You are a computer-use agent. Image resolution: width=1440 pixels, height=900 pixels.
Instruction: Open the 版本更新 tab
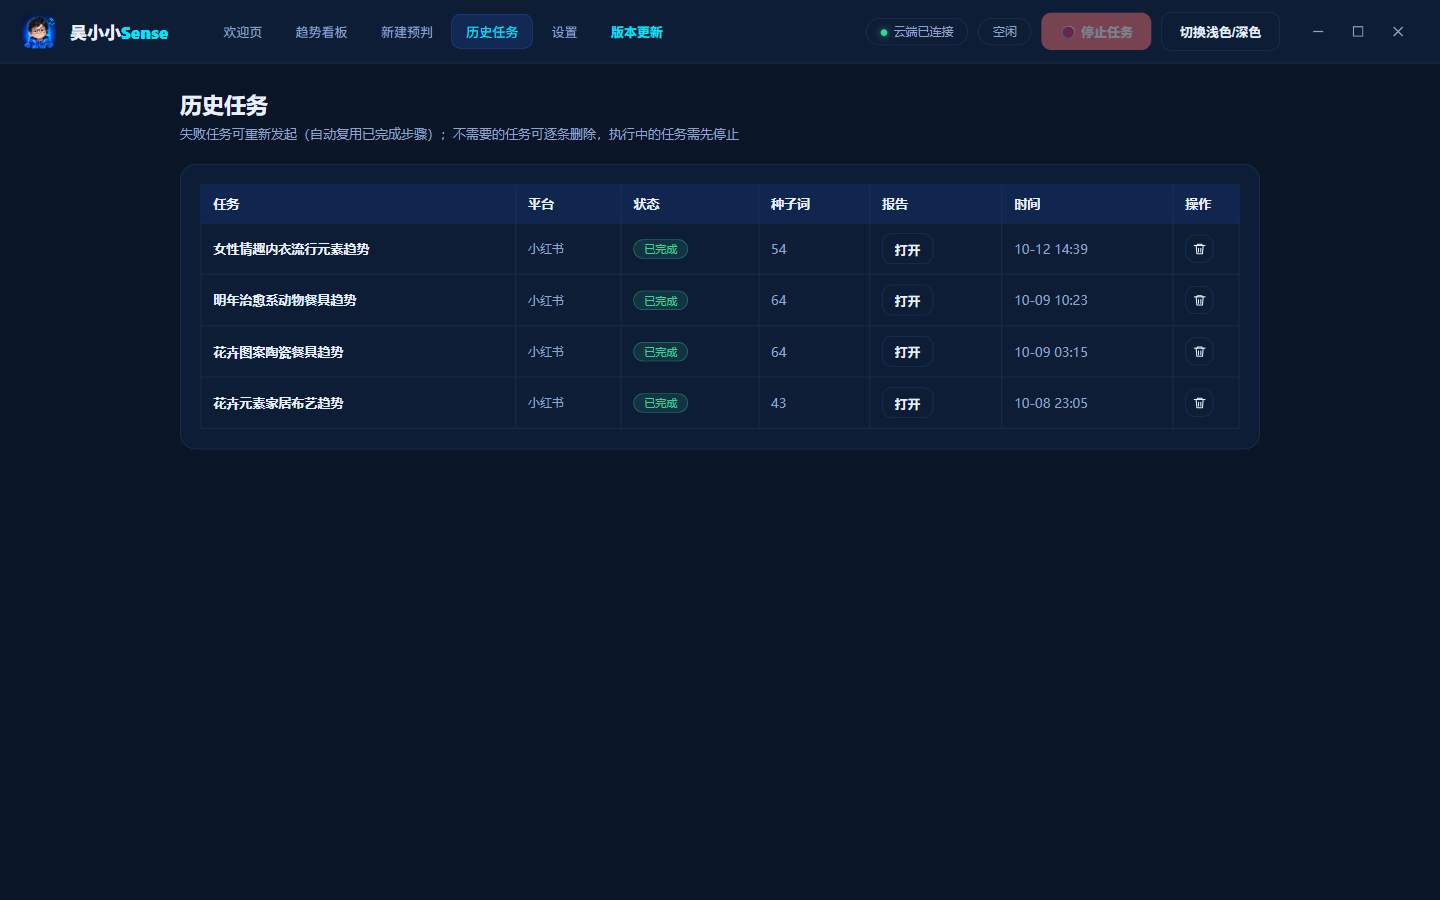[x=636, y=32]
